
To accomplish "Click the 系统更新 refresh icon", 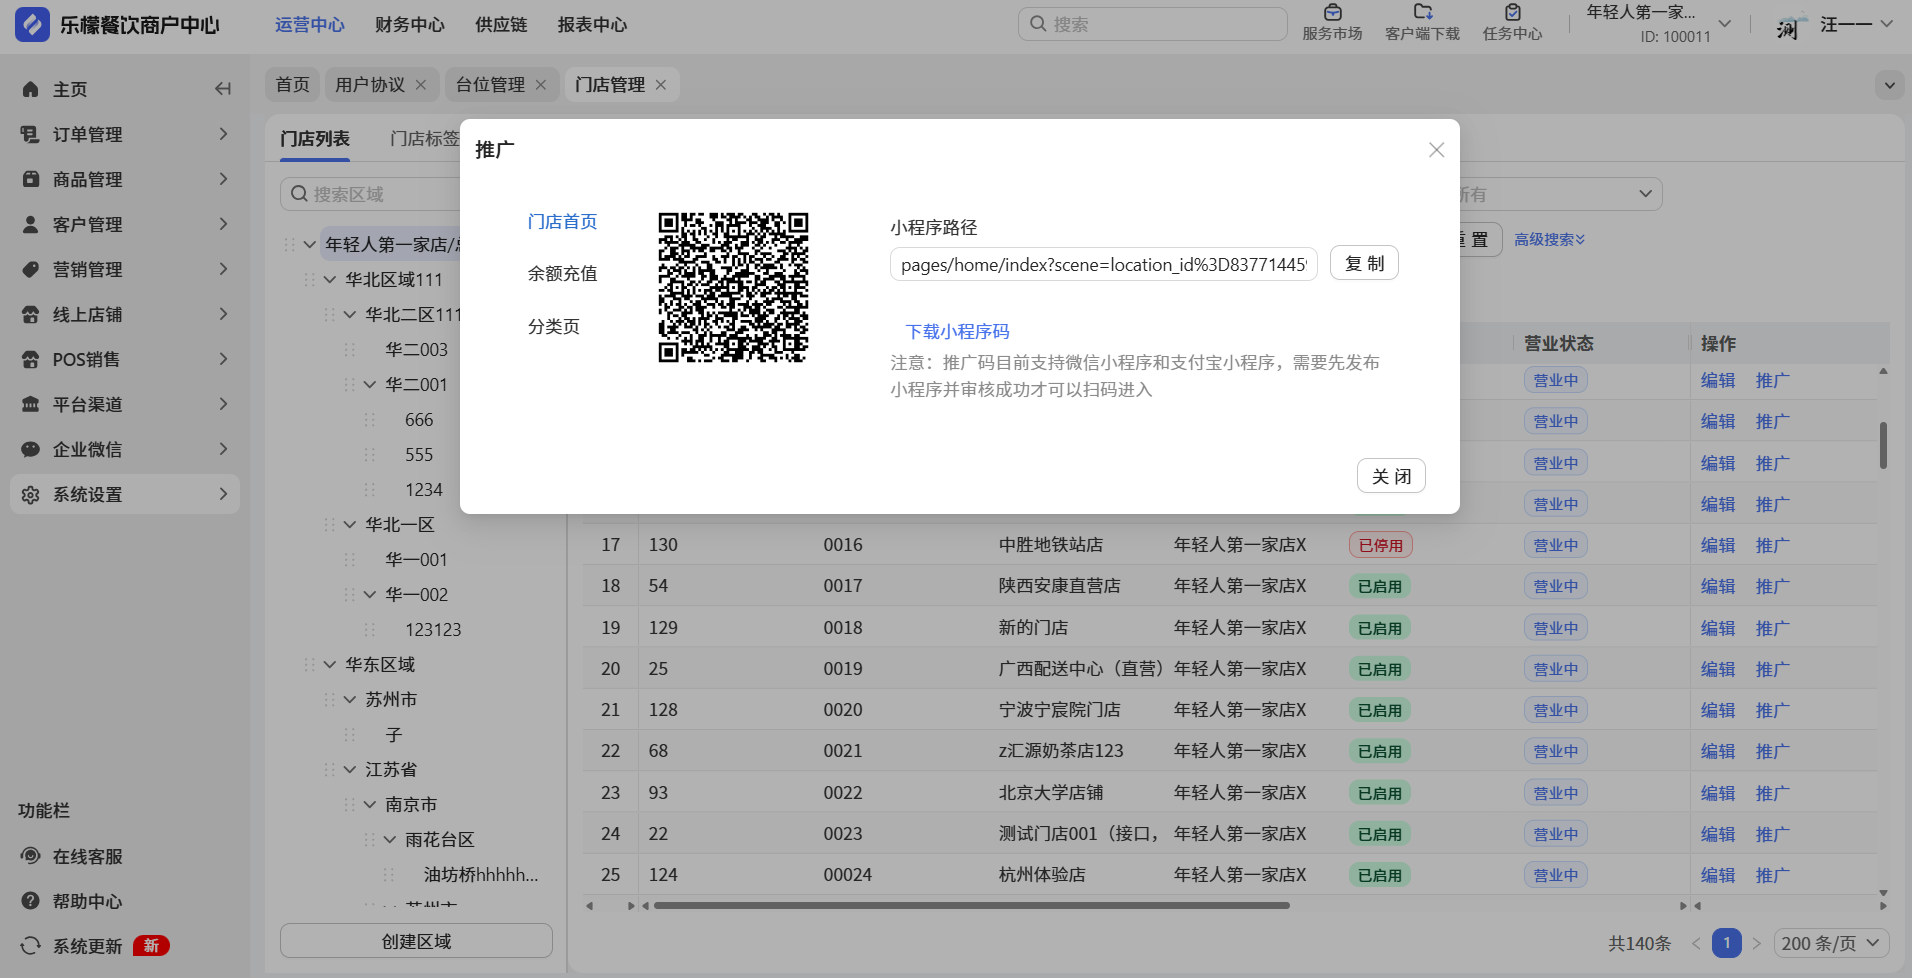I will click(x=31, y=946).
